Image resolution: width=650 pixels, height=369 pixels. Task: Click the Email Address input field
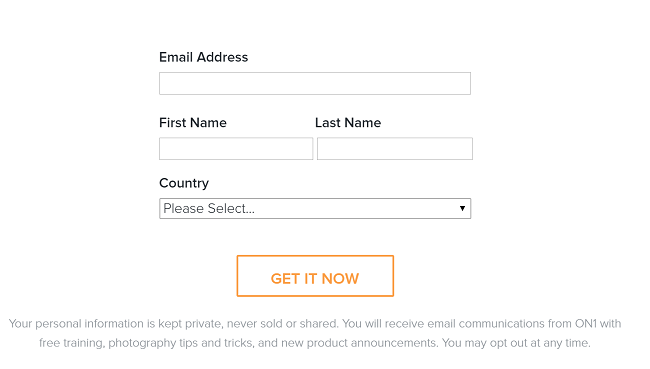click(315, 83)
